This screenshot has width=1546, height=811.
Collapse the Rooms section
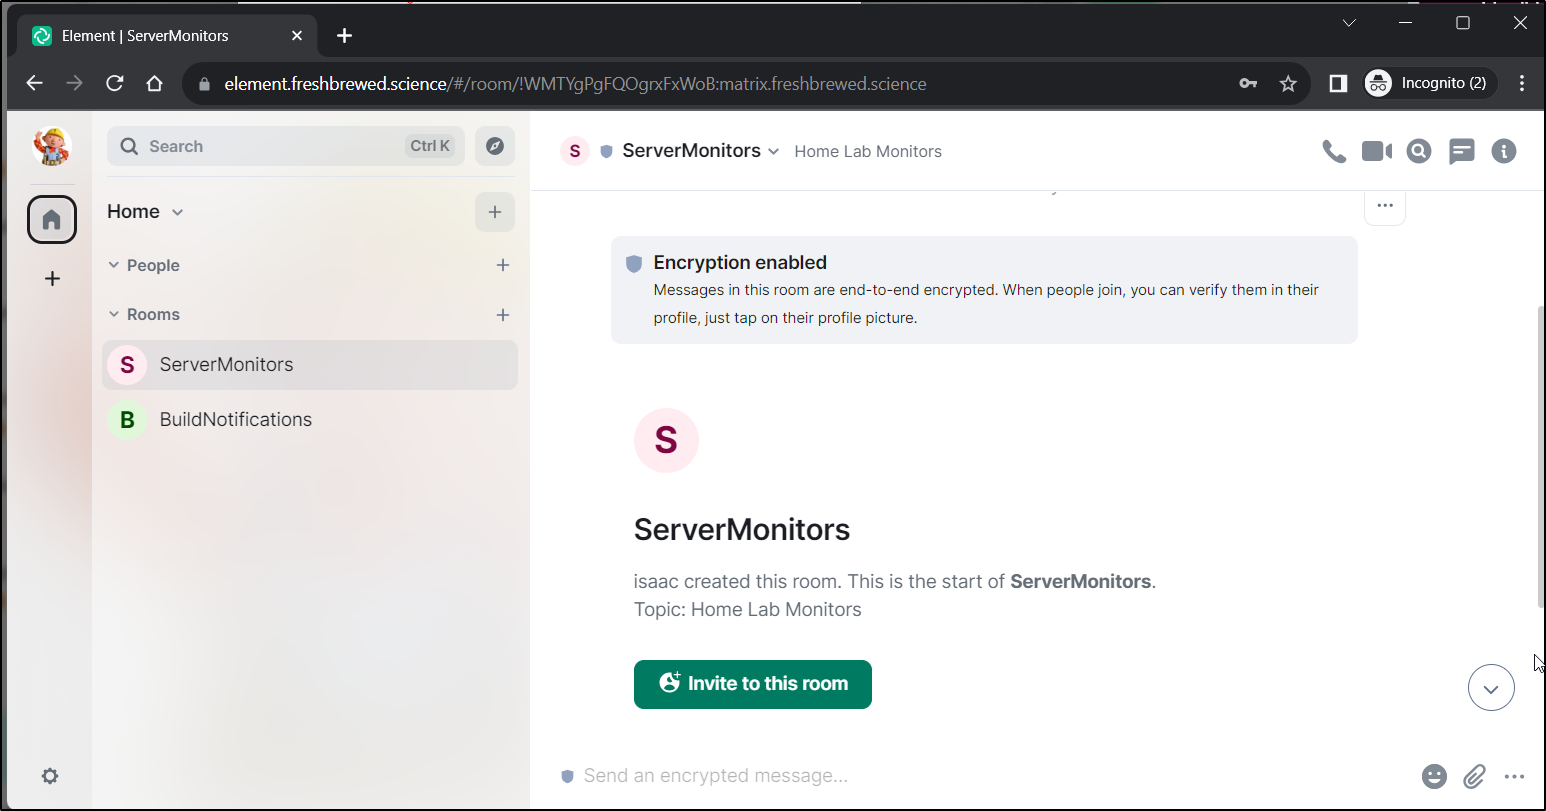144,314
